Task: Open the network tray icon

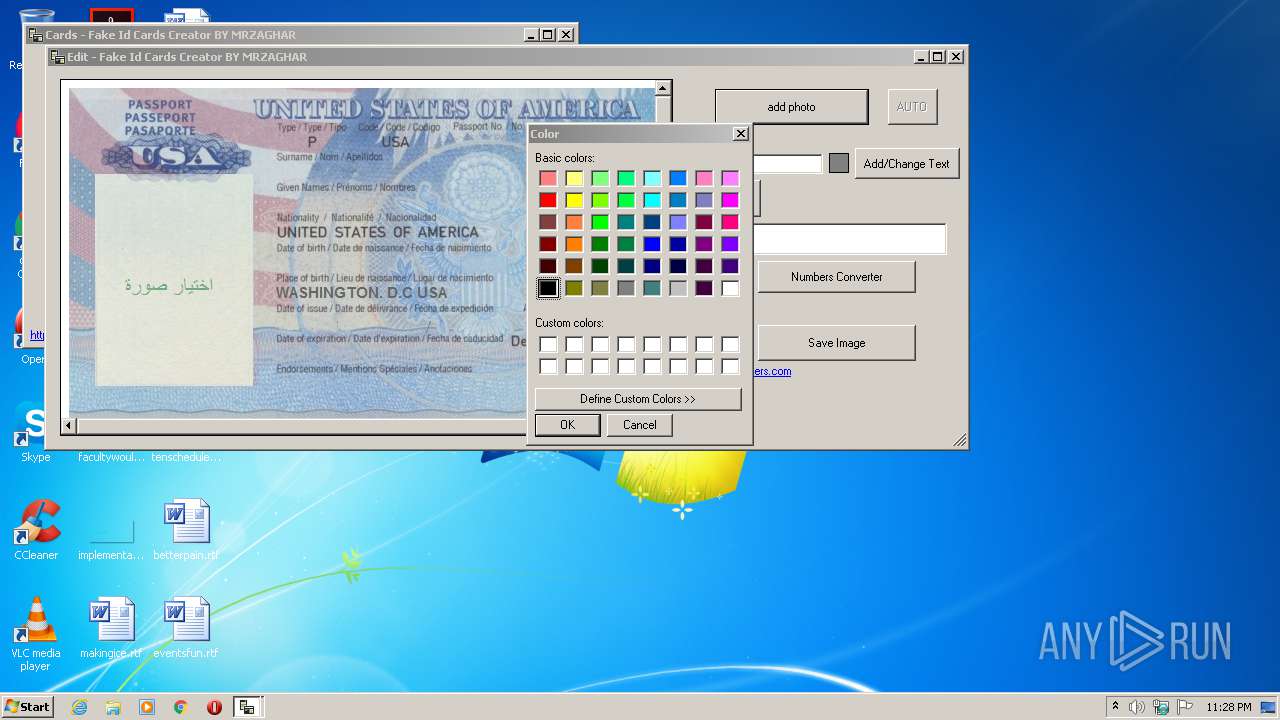Action: tap(1161, 707)
